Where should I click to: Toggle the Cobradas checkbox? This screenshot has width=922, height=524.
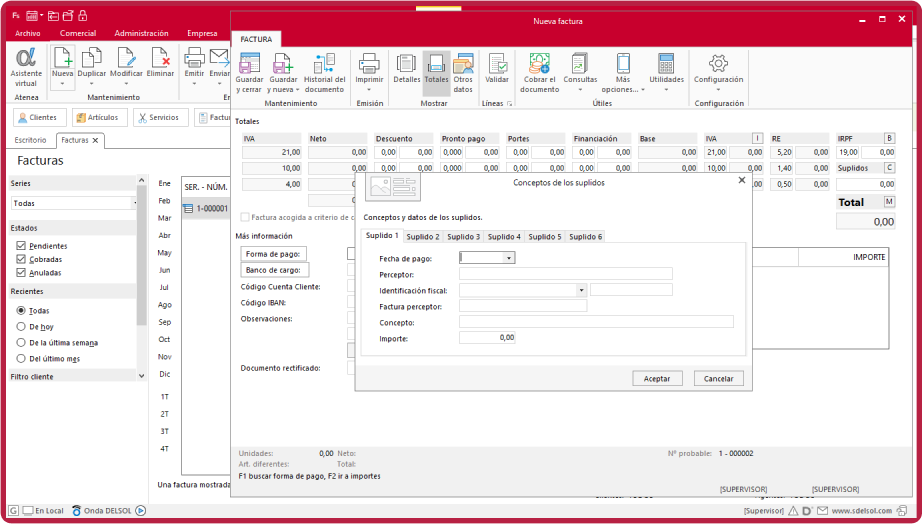[x=21, y=259]
